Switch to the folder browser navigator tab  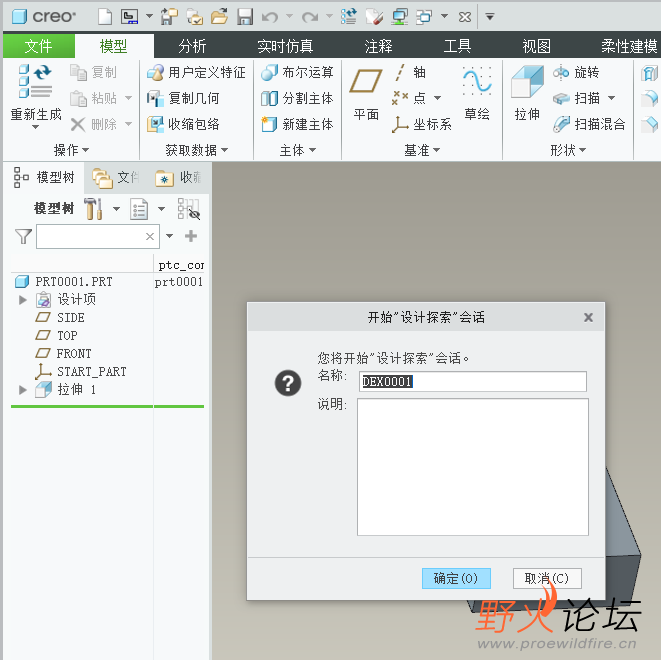pyautogui.click(x=116, y=178)
